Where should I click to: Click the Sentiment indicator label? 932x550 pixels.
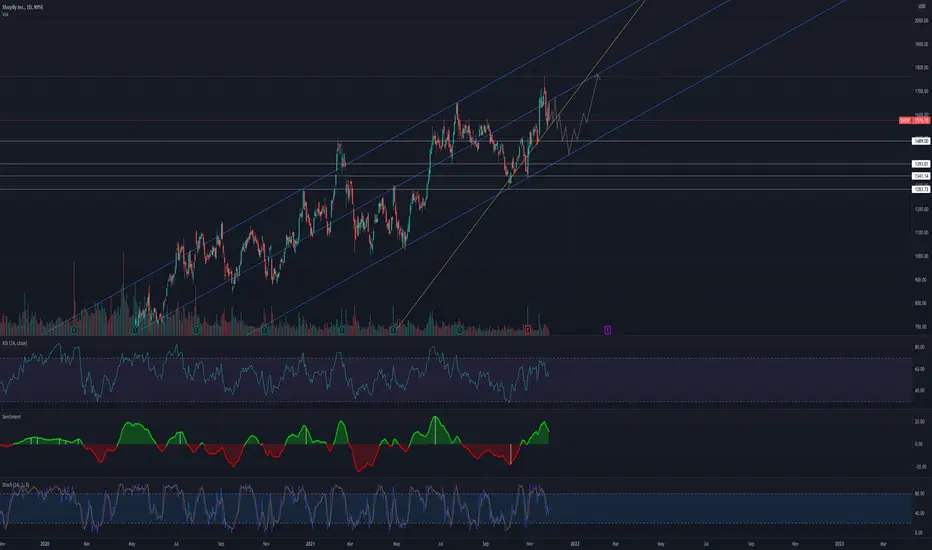(11, 417)
